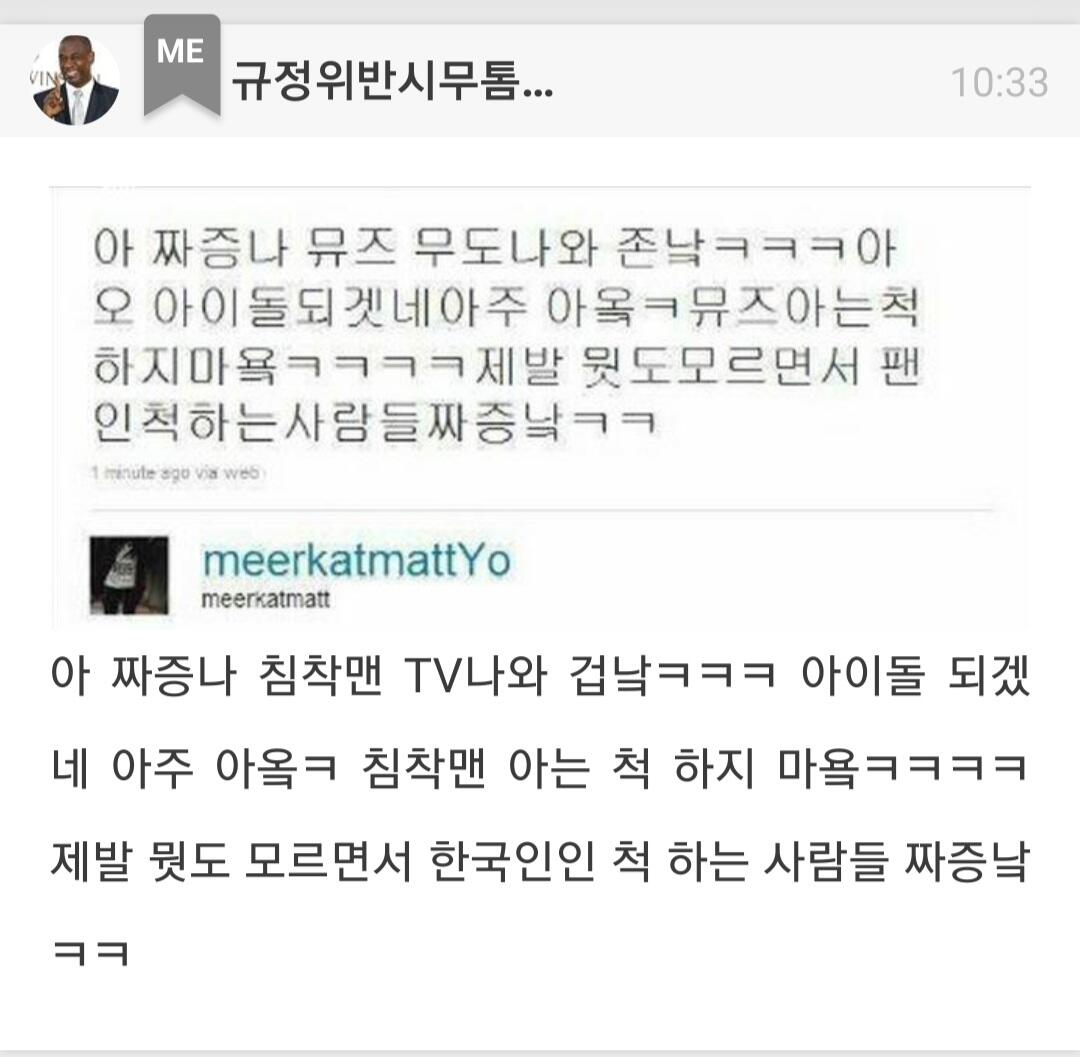Open the poster's round profile photo
The width and height of the screenshot is (1080, 1057).
pyautogui.click(x=75, y=81)
